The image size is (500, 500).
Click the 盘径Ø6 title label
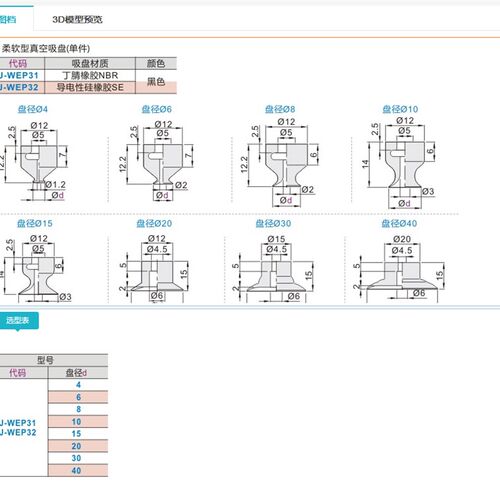point(156,109)
